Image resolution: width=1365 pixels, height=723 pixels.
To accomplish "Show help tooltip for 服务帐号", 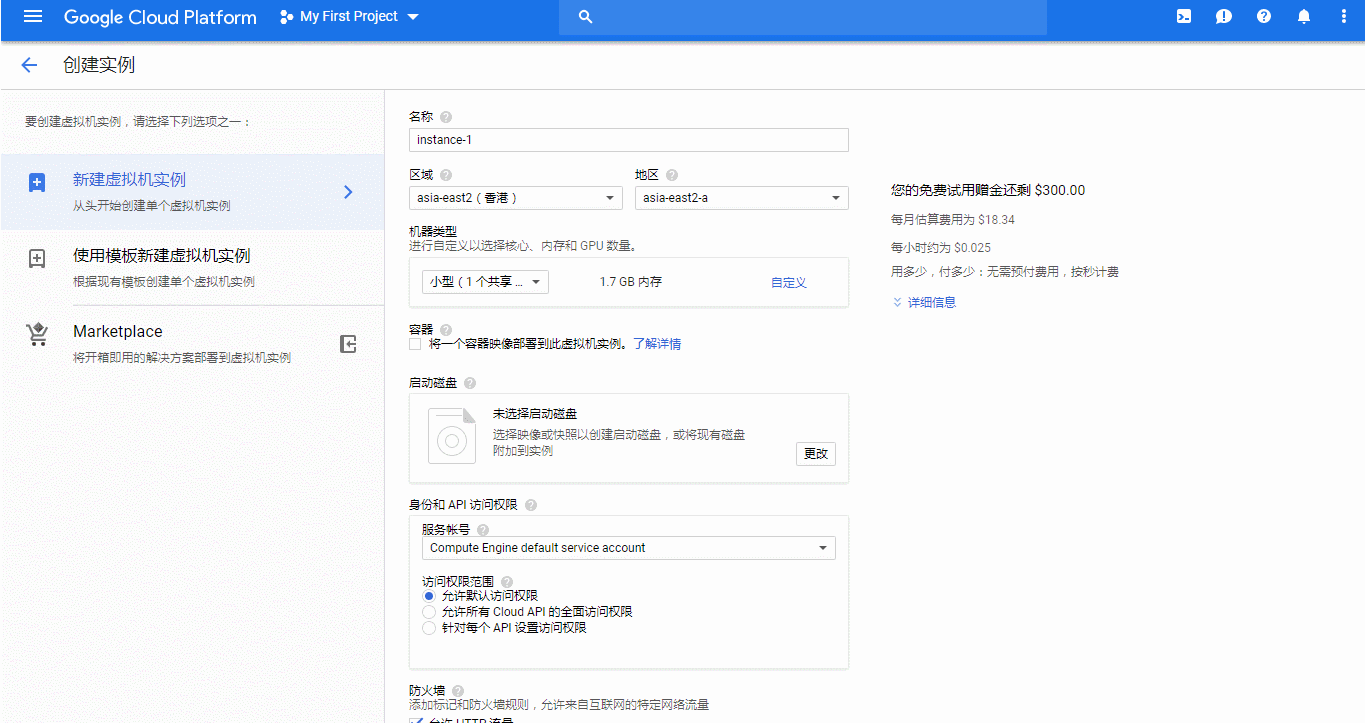I will [483, 530].
